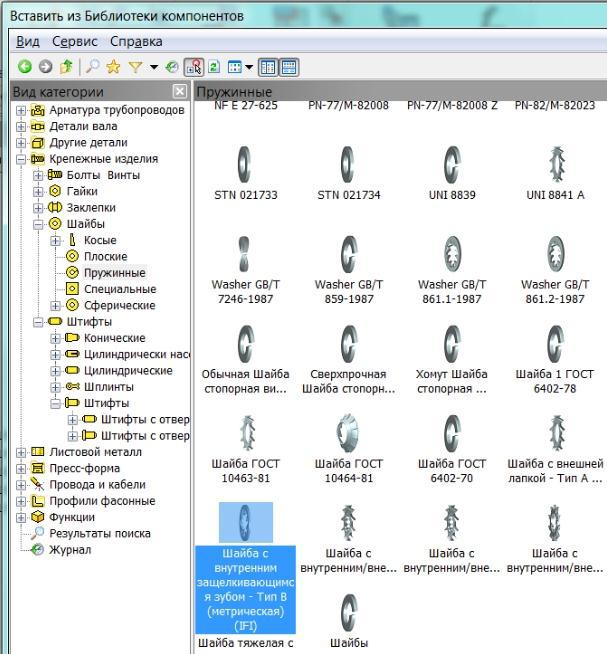Close the Вид категории panel
The height and width of the screenshot is (654, 607).
tap(180, 91)
